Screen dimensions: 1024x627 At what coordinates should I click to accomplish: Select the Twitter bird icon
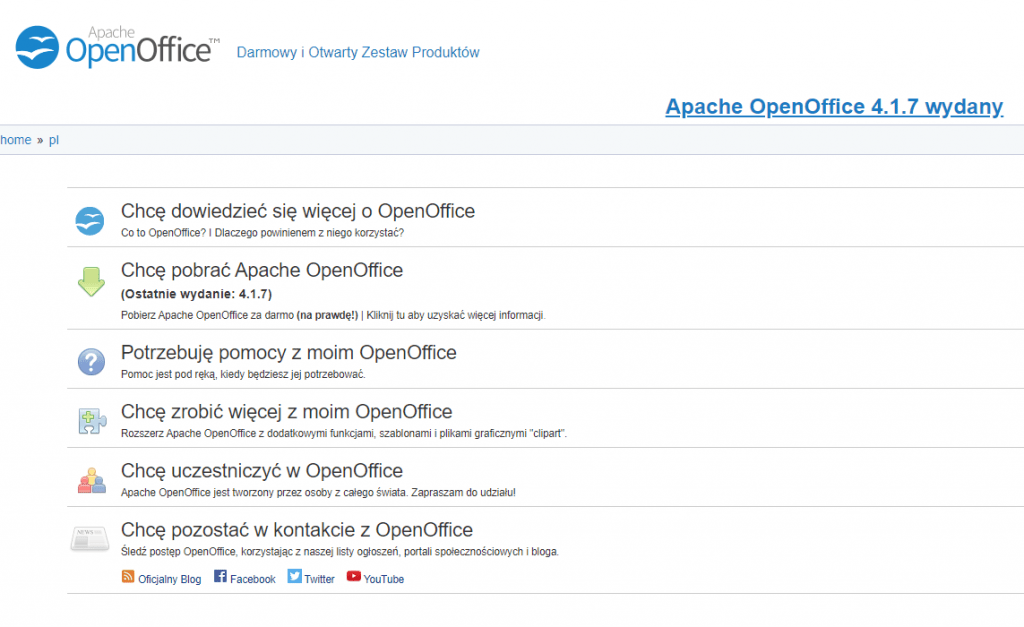click(293, 576)
